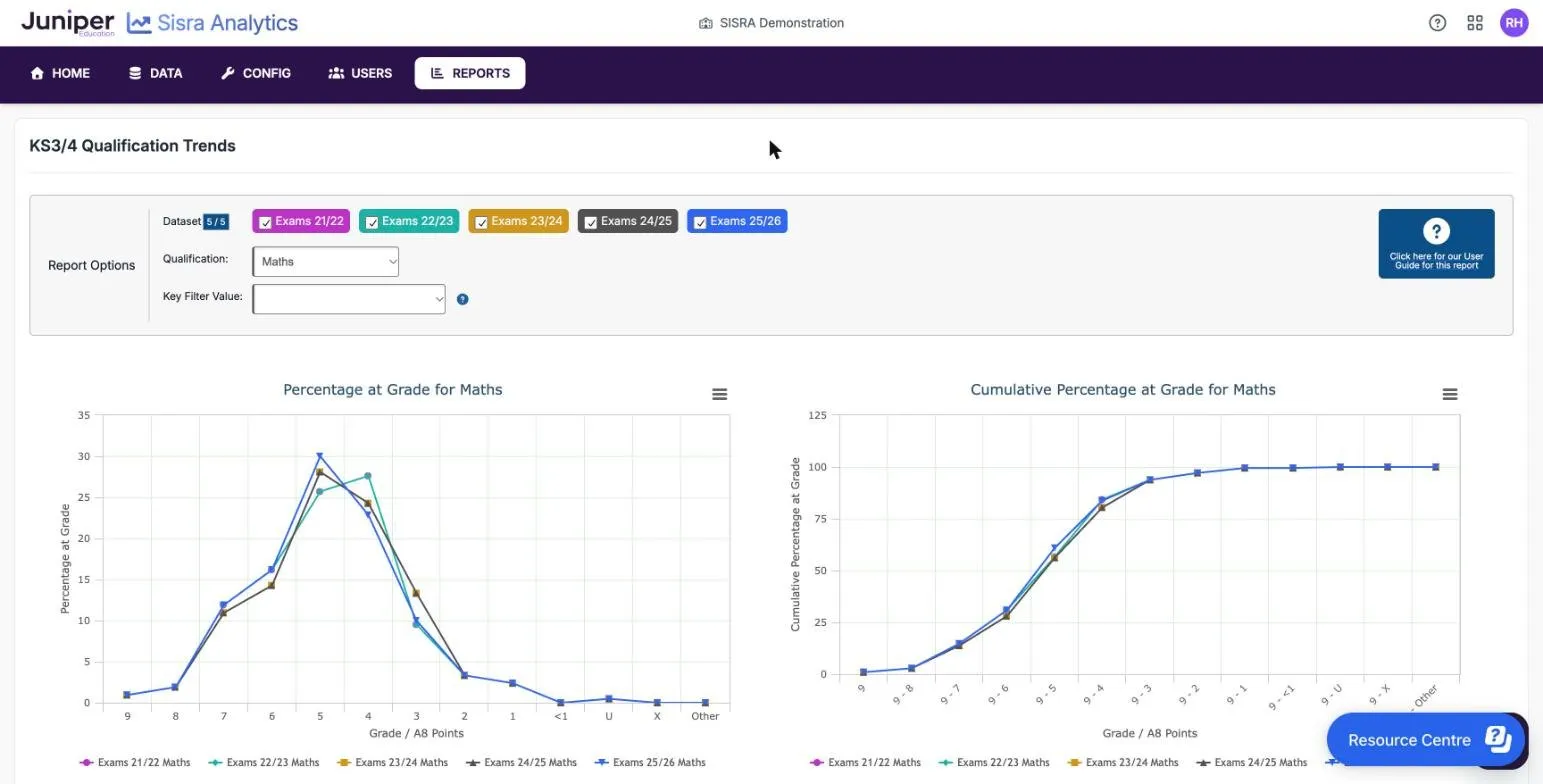1543x784 pixels.
Task: Open the USERS menu
Action: point(360,73)
